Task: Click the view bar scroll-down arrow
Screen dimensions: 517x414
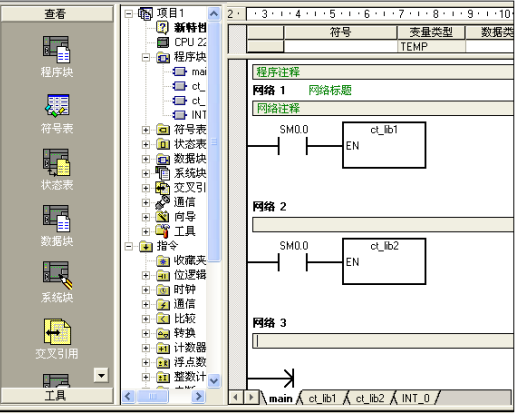Action: [x=101, y=375]
